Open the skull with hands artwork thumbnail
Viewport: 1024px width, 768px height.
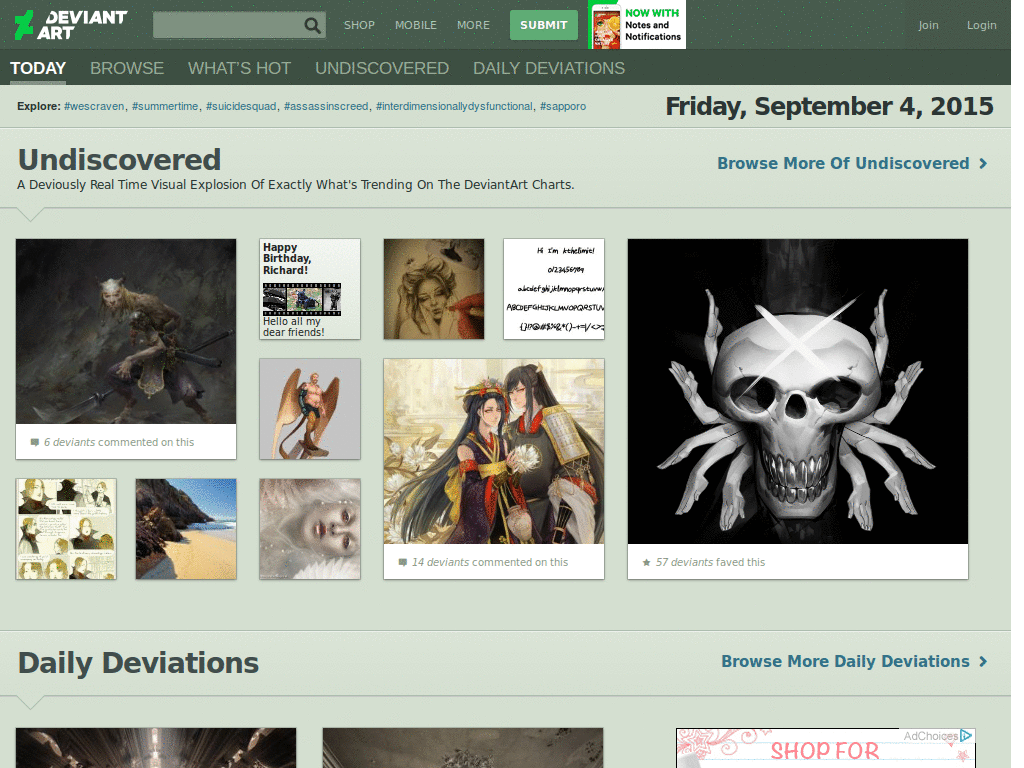[x=797, y=391]
